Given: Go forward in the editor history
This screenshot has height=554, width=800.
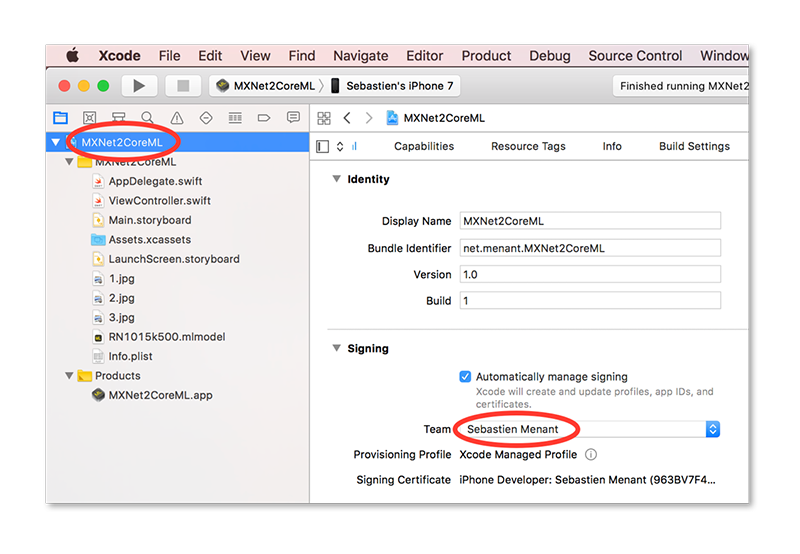Looking at the screenshot, I should [368, 118].
